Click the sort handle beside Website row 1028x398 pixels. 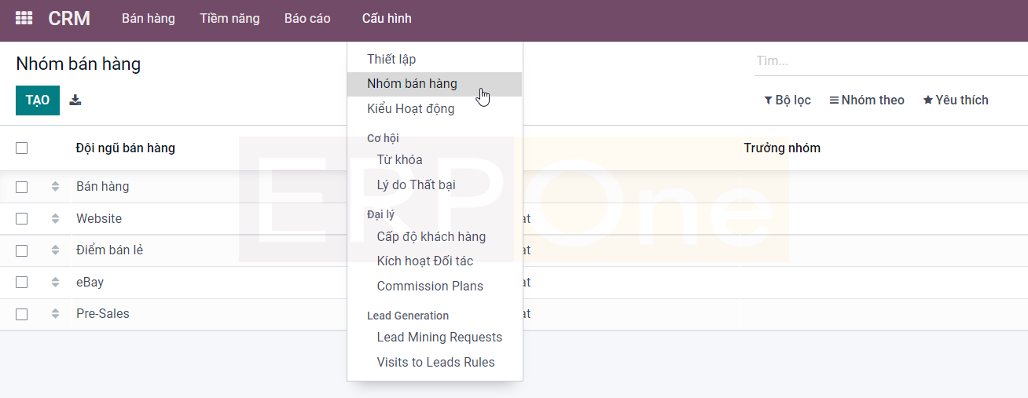[55, 218]
